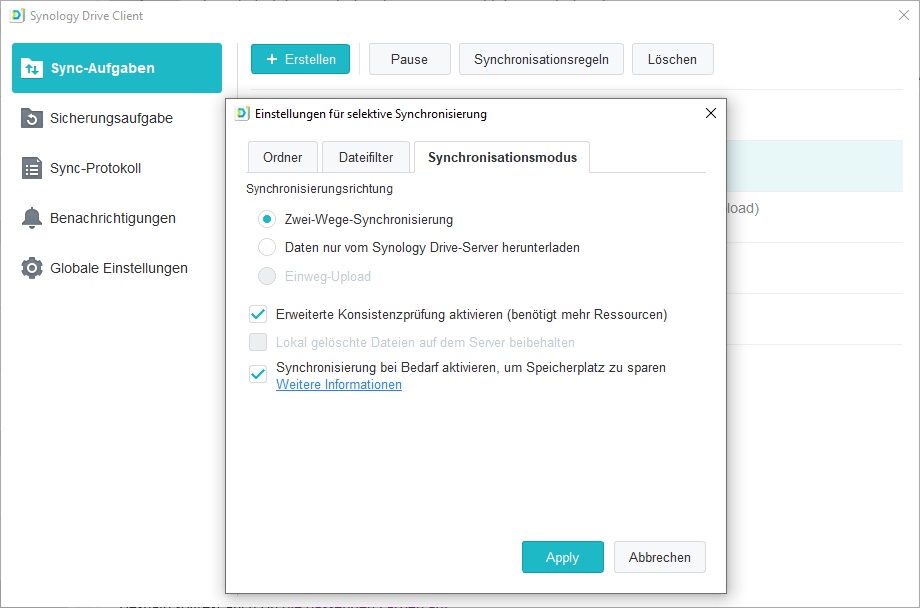
Task: Click the Sync-Protokoll log list icon
Action: pyautogui.click(x=32, y=168)
